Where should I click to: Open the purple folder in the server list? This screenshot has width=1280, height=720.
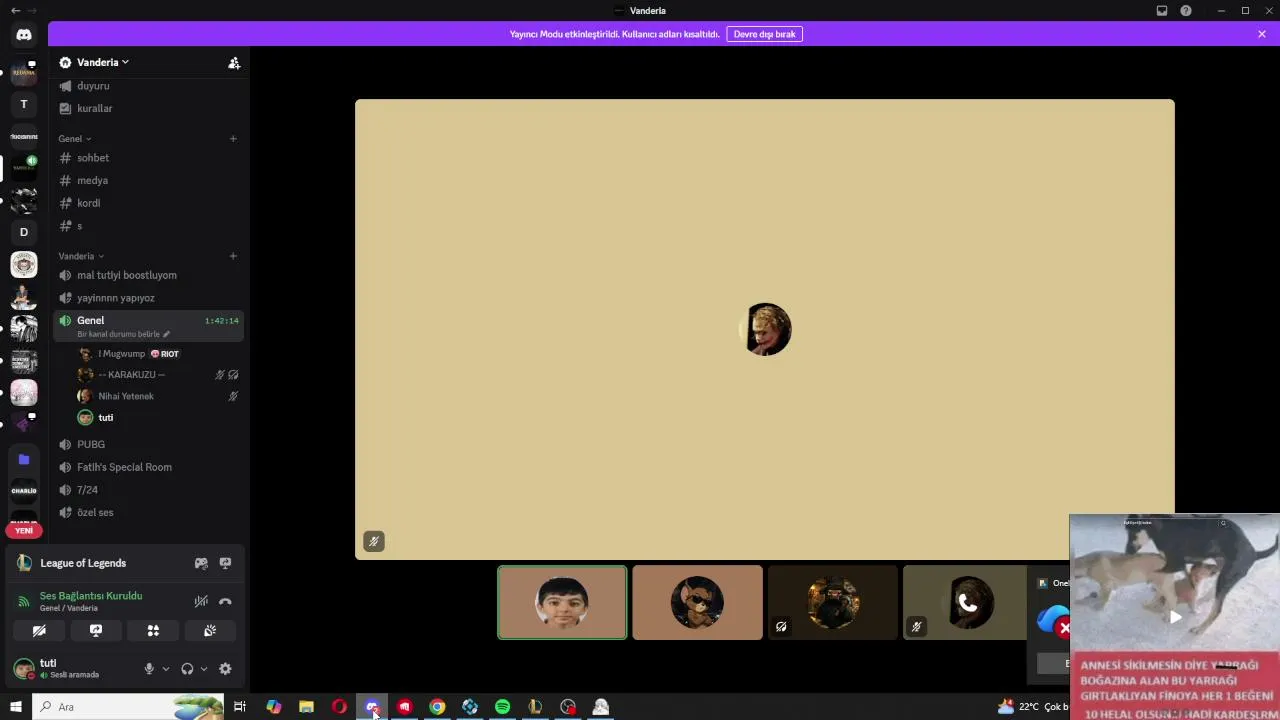(24, 459)
